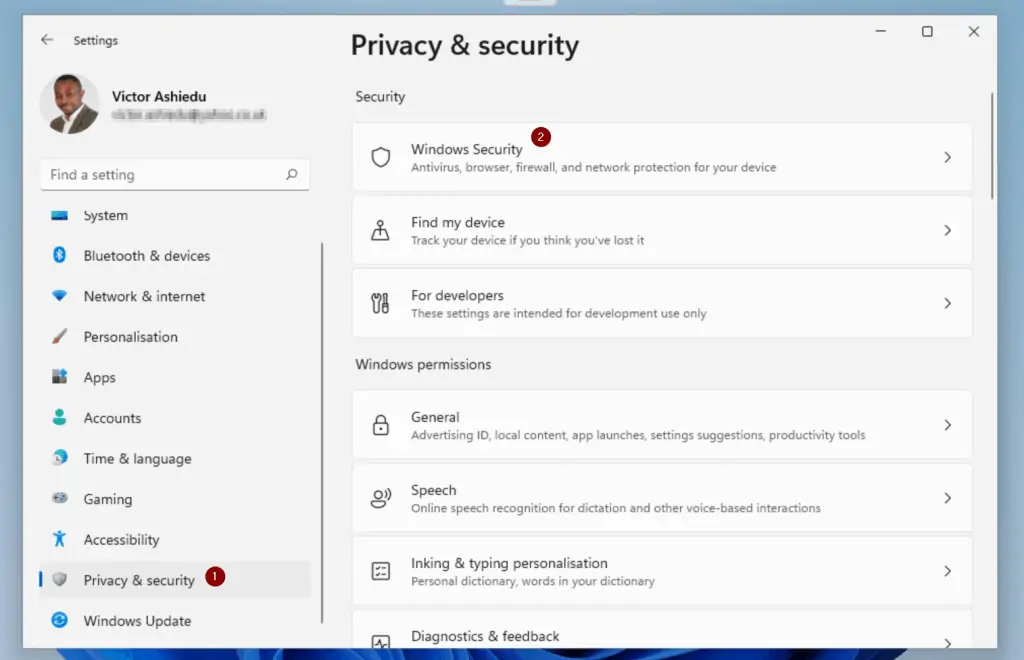The height and width of the screenshot is (660, 1024).
Task: Click the Windows Update sync icon
Action: click(x=59, y=620)
